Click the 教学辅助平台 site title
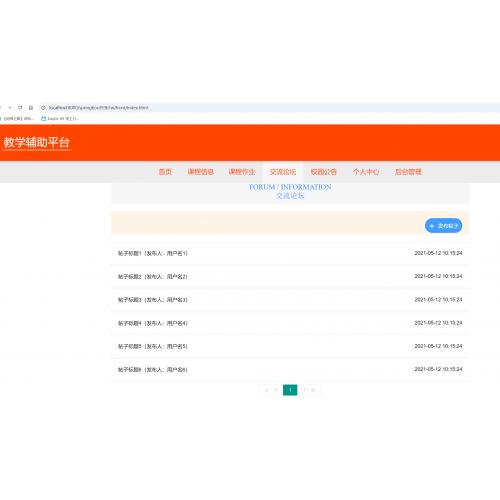The image size is (500, 500). (36, 142)
